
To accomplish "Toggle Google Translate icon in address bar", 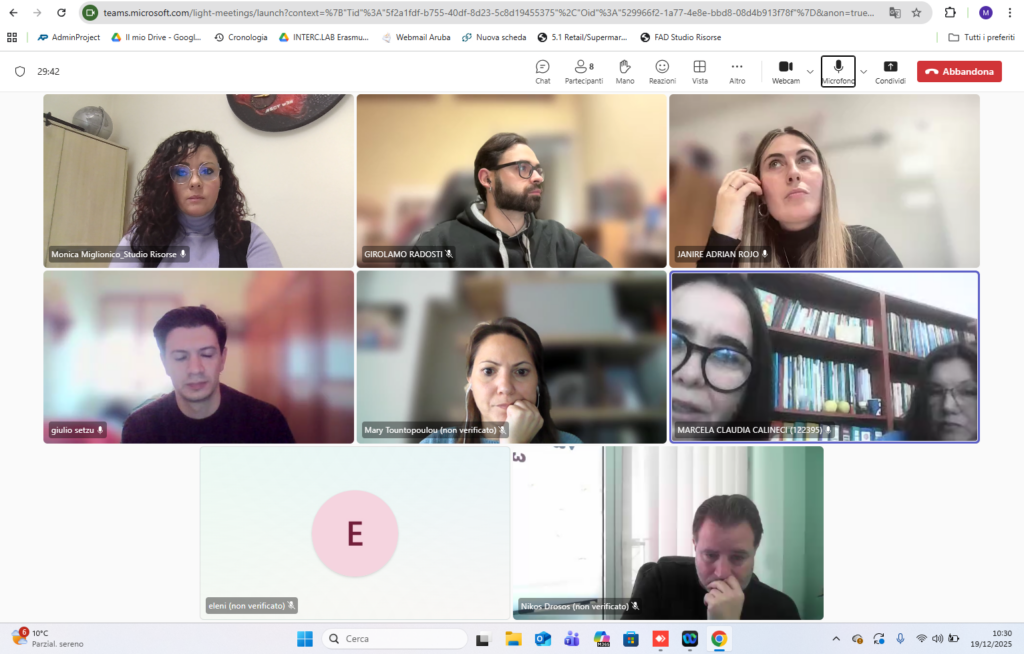I will click(895, 12).
